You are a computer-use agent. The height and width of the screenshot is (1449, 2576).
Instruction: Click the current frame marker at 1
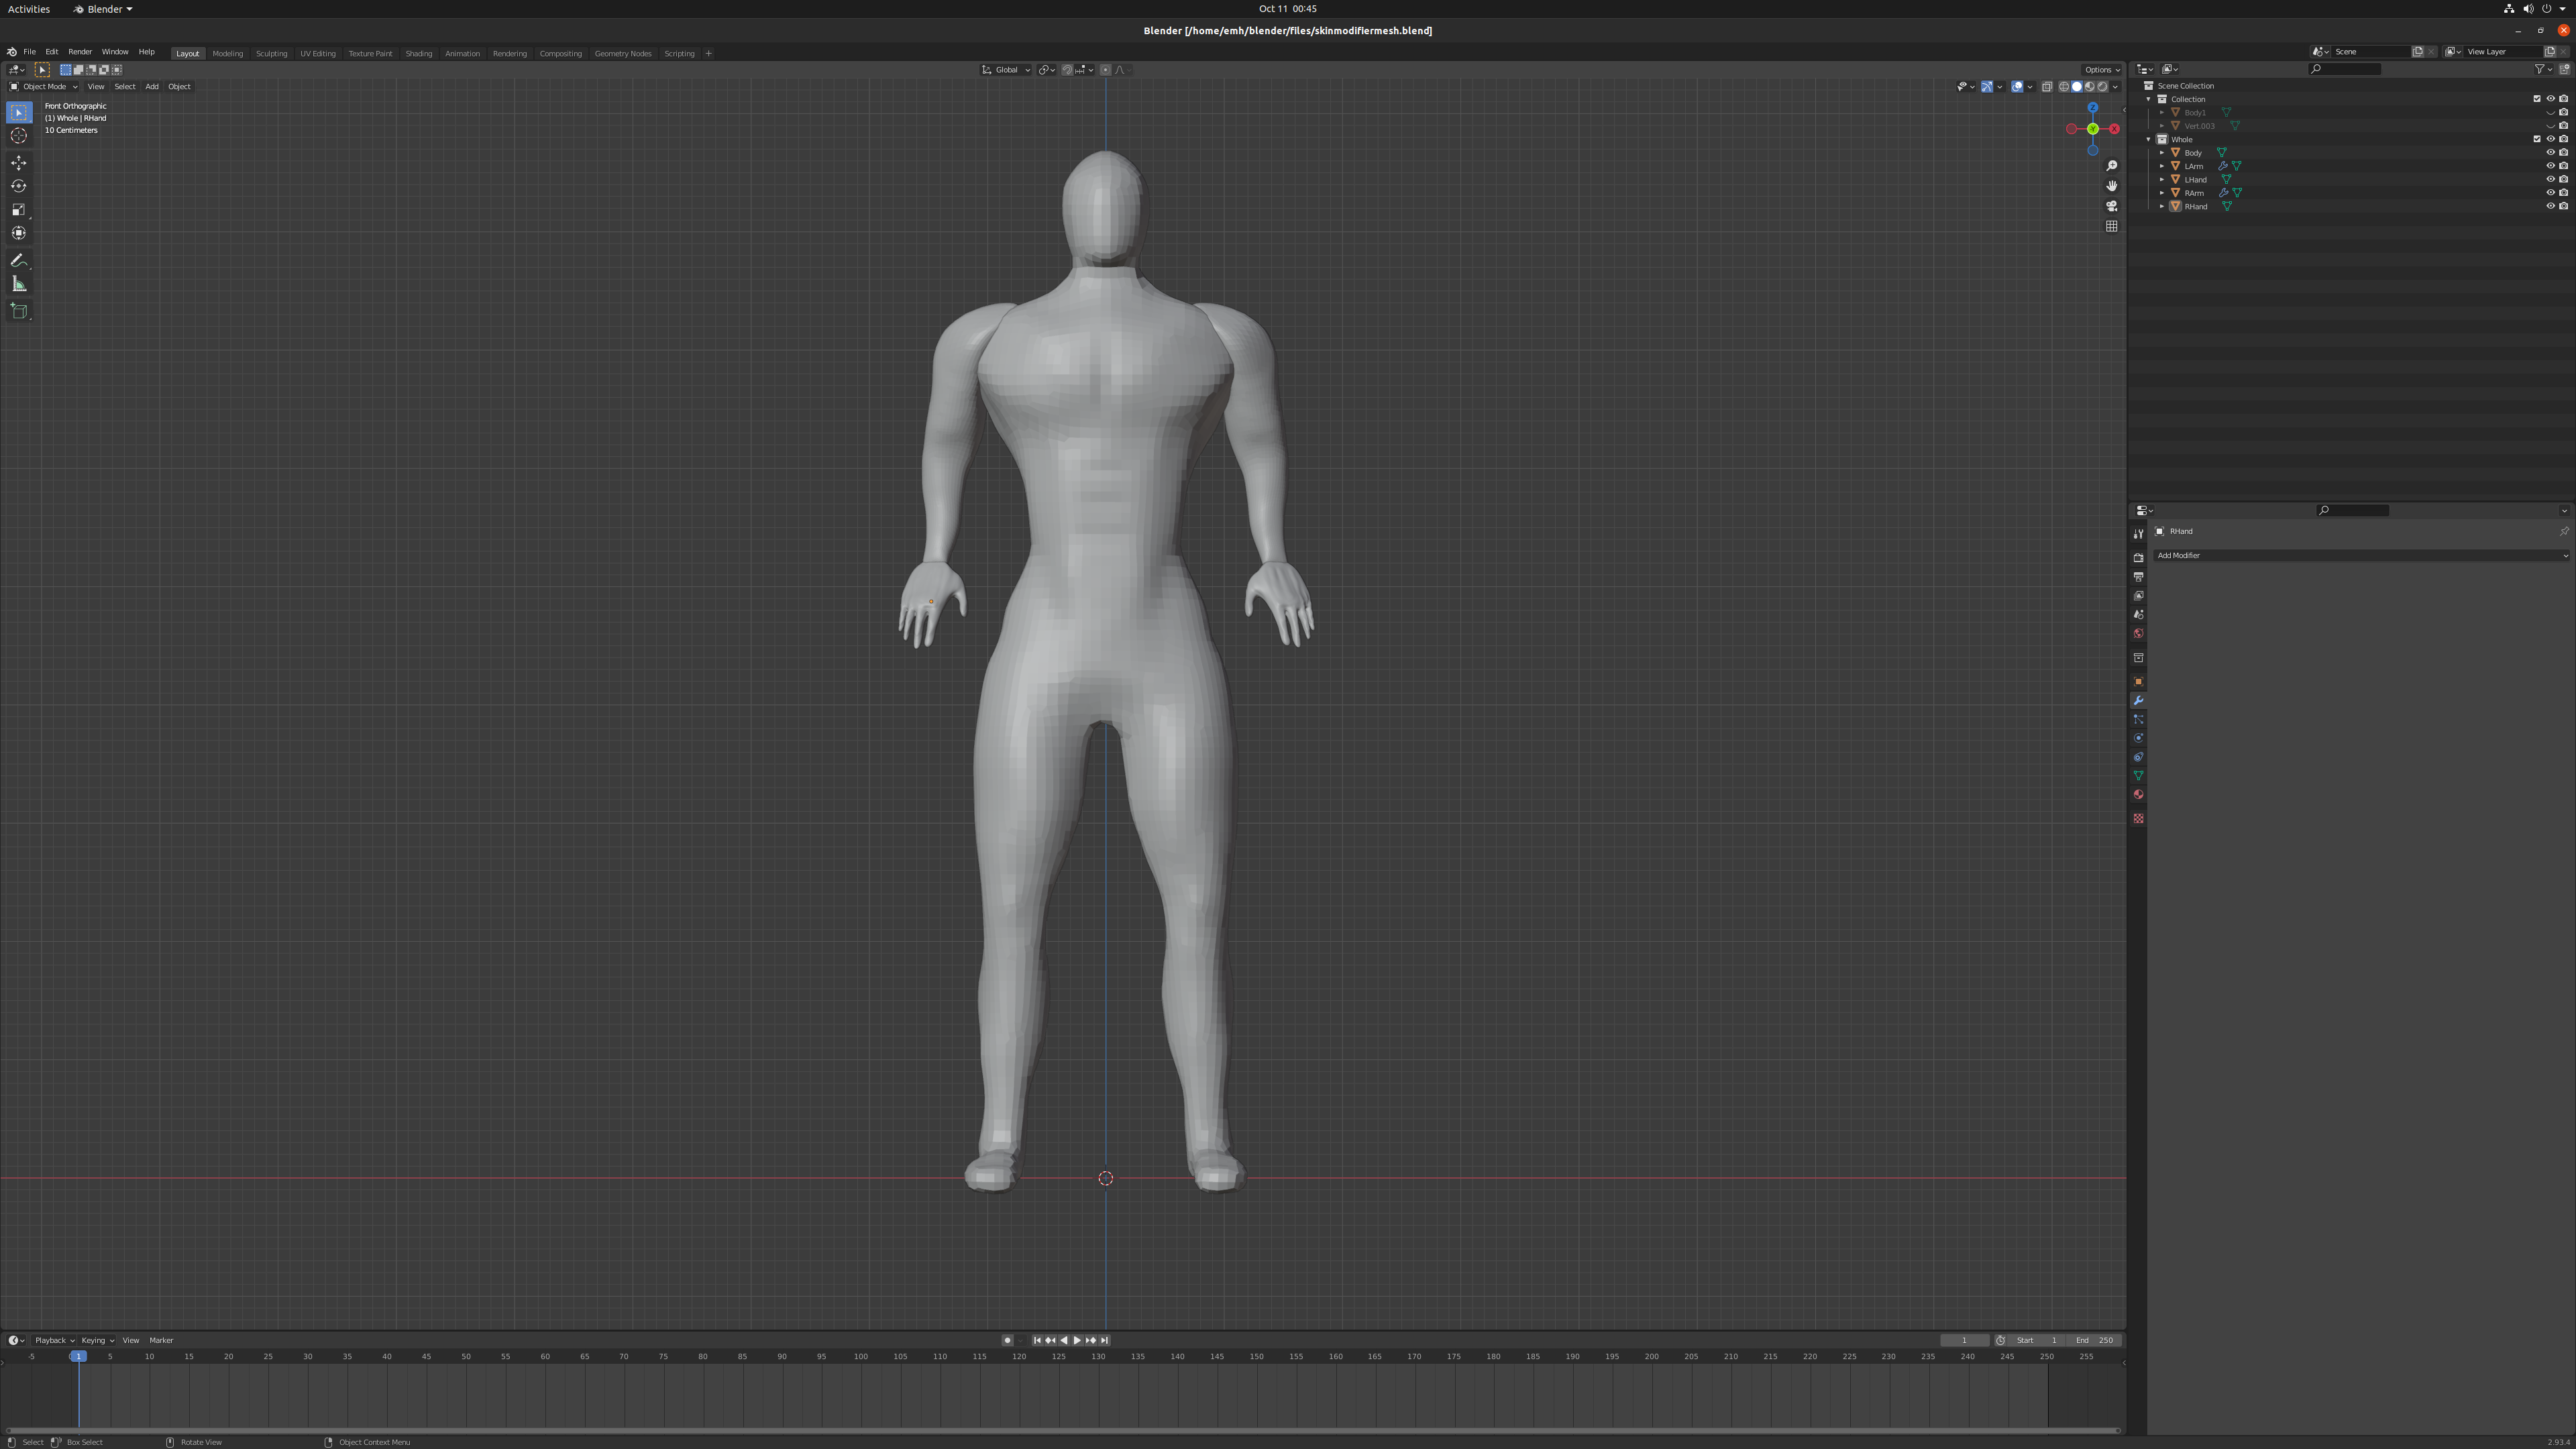(78, 1357)
